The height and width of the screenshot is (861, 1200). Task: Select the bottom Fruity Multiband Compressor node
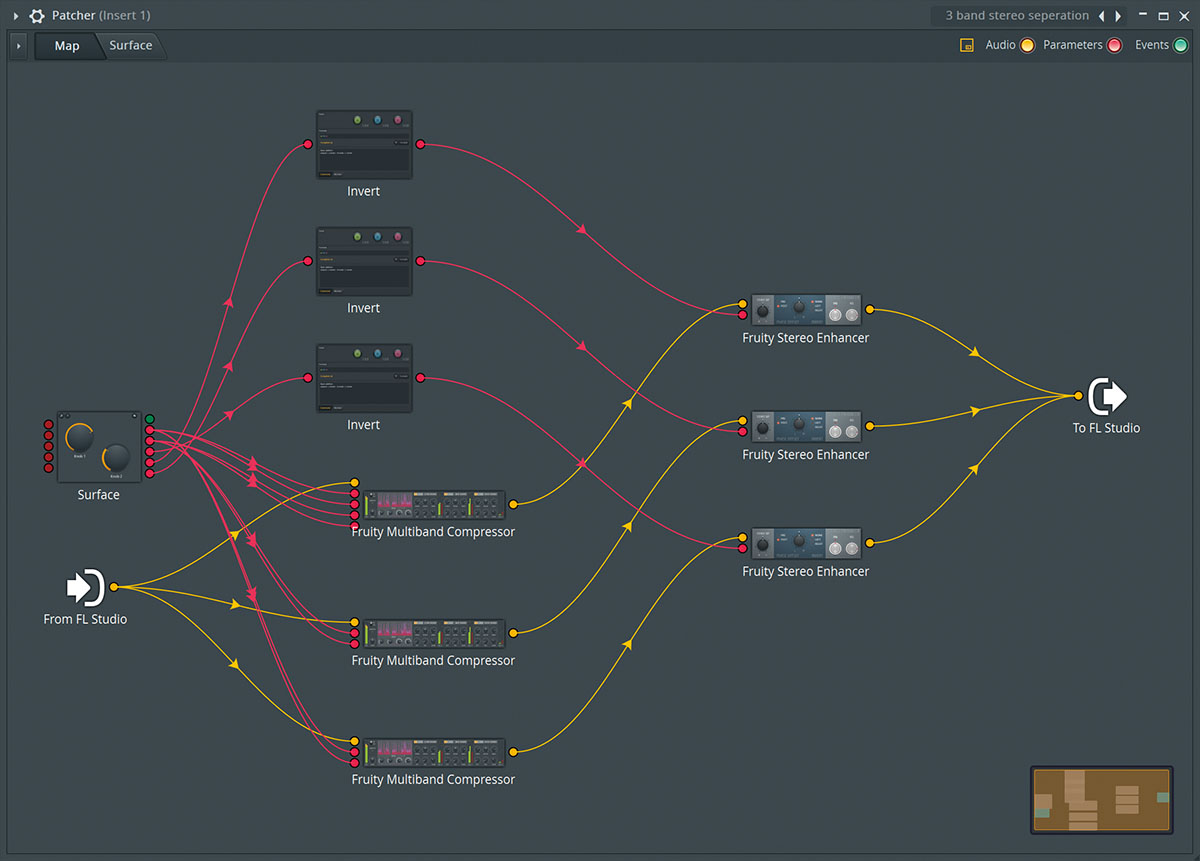click(x=435, y=752)
